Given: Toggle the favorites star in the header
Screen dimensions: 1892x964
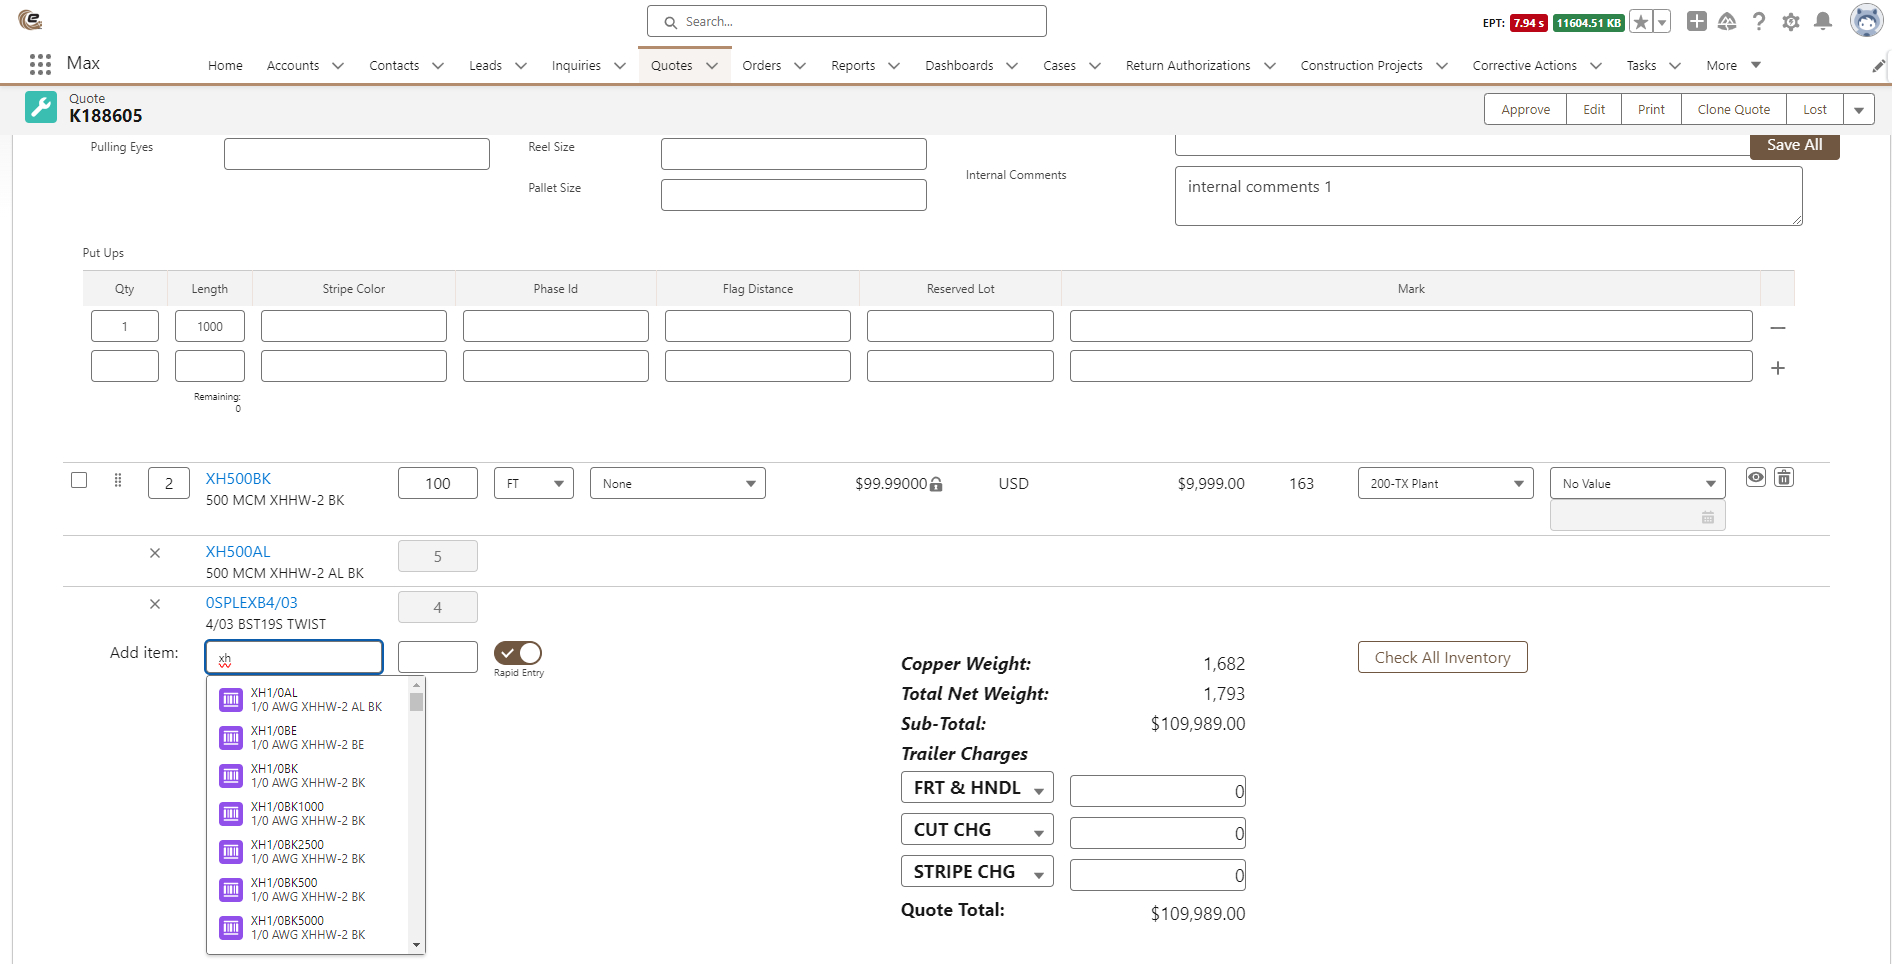Looking at the screenshot, I should [1640, 21].
